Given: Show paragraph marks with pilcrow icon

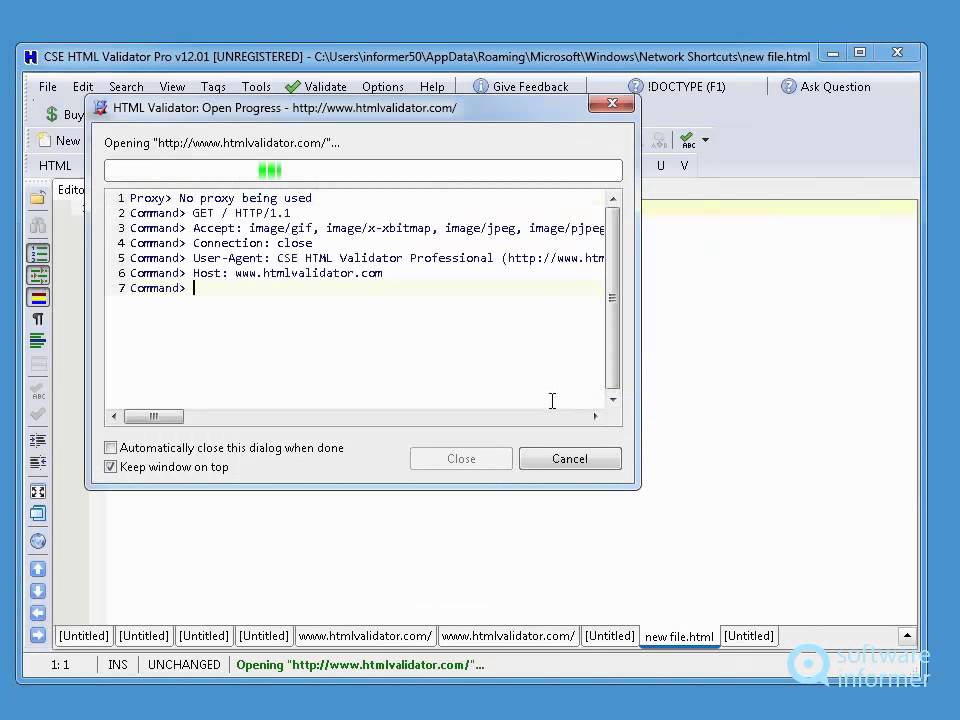Looking at the screenshot, I should 38,319.
